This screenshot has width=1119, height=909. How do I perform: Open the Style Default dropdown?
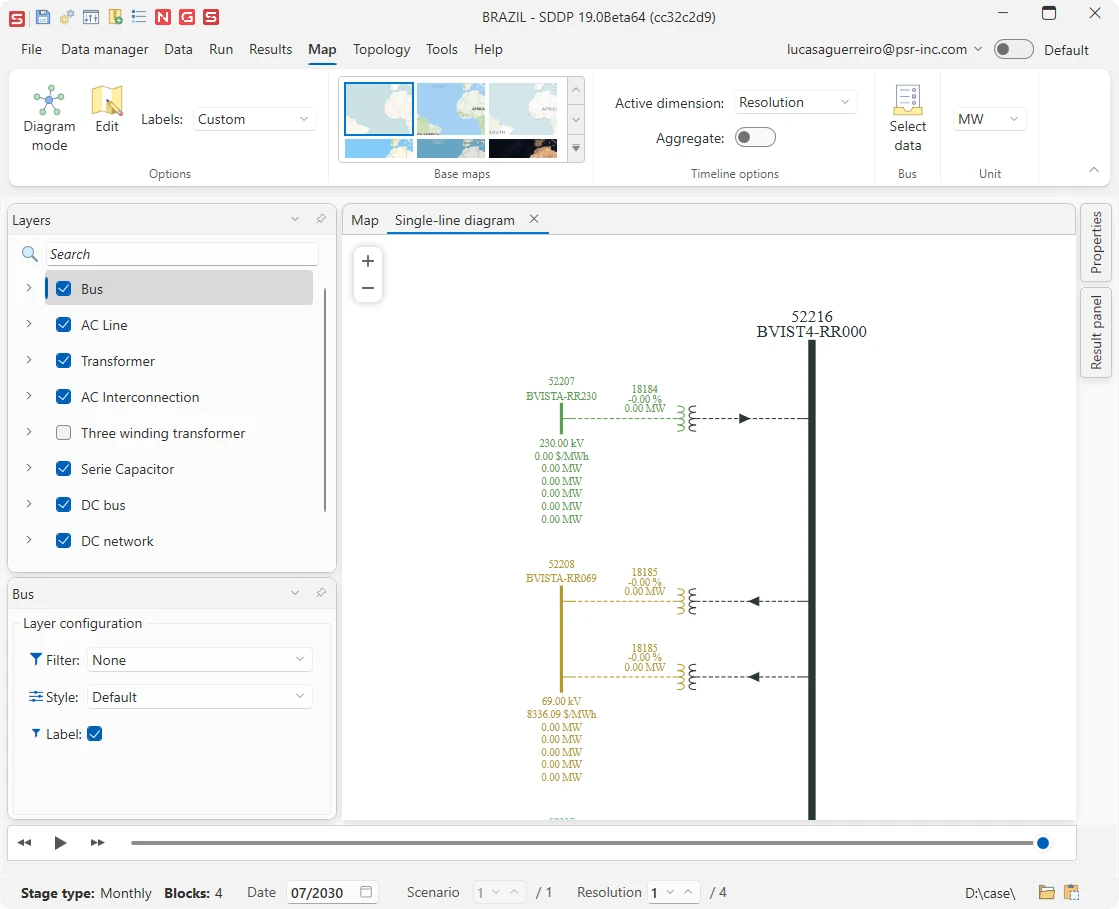[x=200, y=696]
